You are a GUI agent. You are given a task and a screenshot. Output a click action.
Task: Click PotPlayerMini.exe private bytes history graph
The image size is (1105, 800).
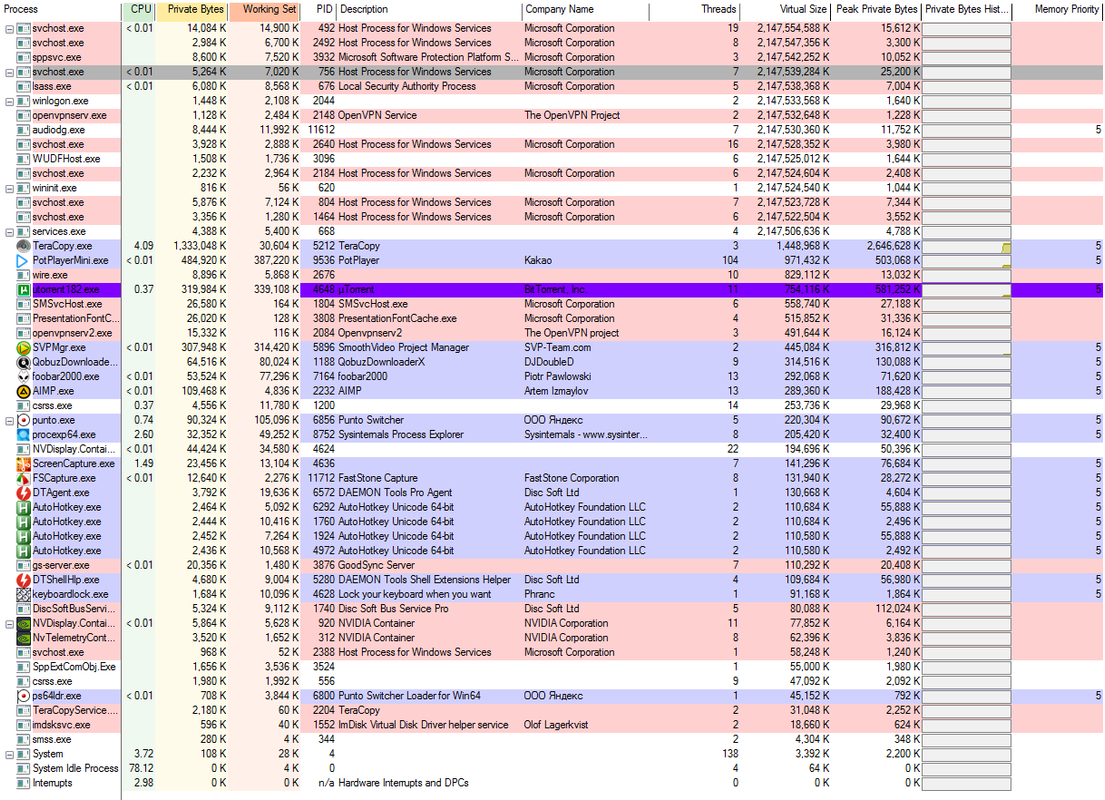point(967,261)
